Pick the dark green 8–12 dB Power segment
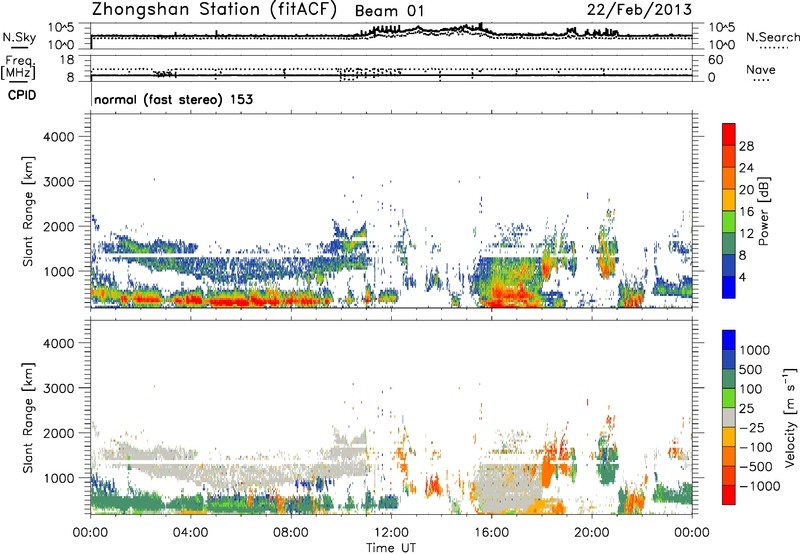Viewport: 800px width, 554px height. [x=729, y=244]
